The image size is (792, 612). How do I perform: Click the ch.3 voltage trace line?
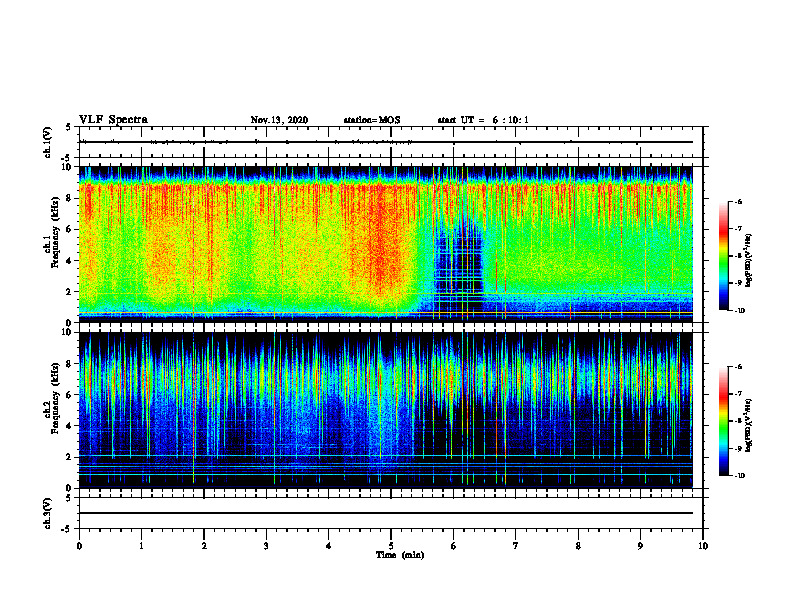pyautogui.click(x=386, y=513)
